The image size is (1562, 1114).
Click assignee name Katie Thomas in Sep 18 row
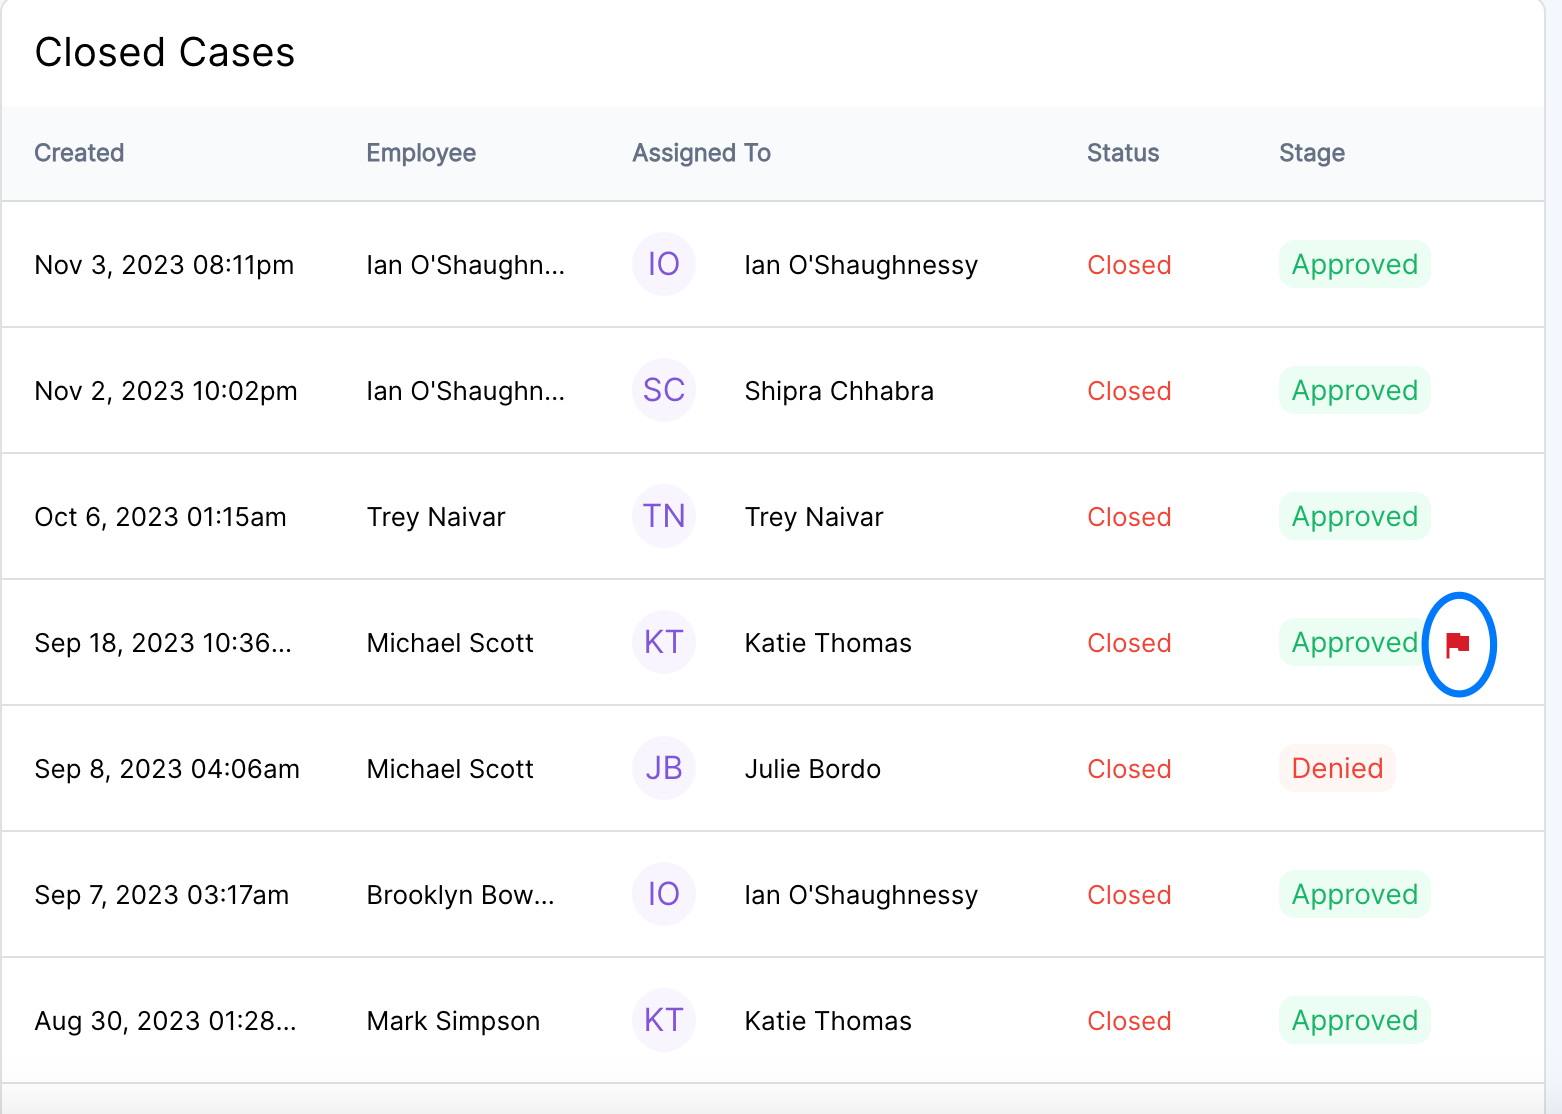(828, 643)
